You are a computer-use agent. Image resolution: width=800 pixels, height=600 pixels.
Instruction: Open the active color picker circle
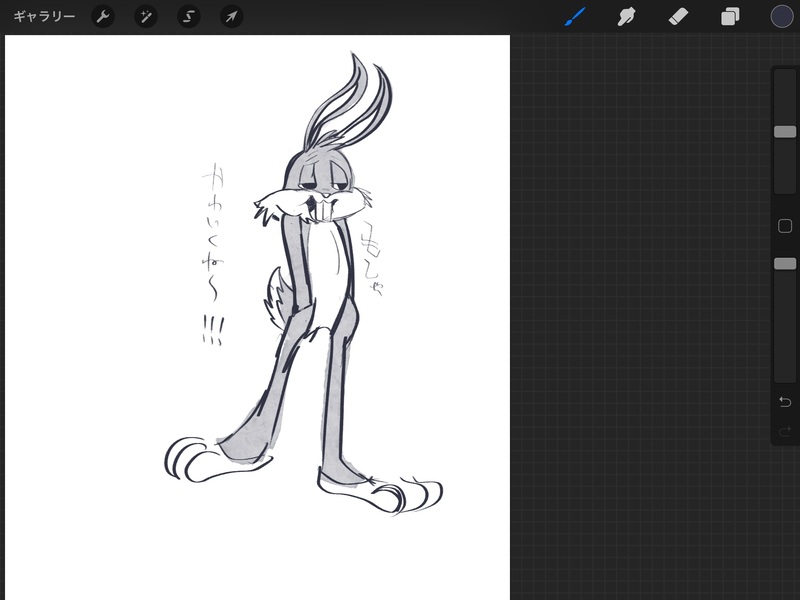point(782,17)
